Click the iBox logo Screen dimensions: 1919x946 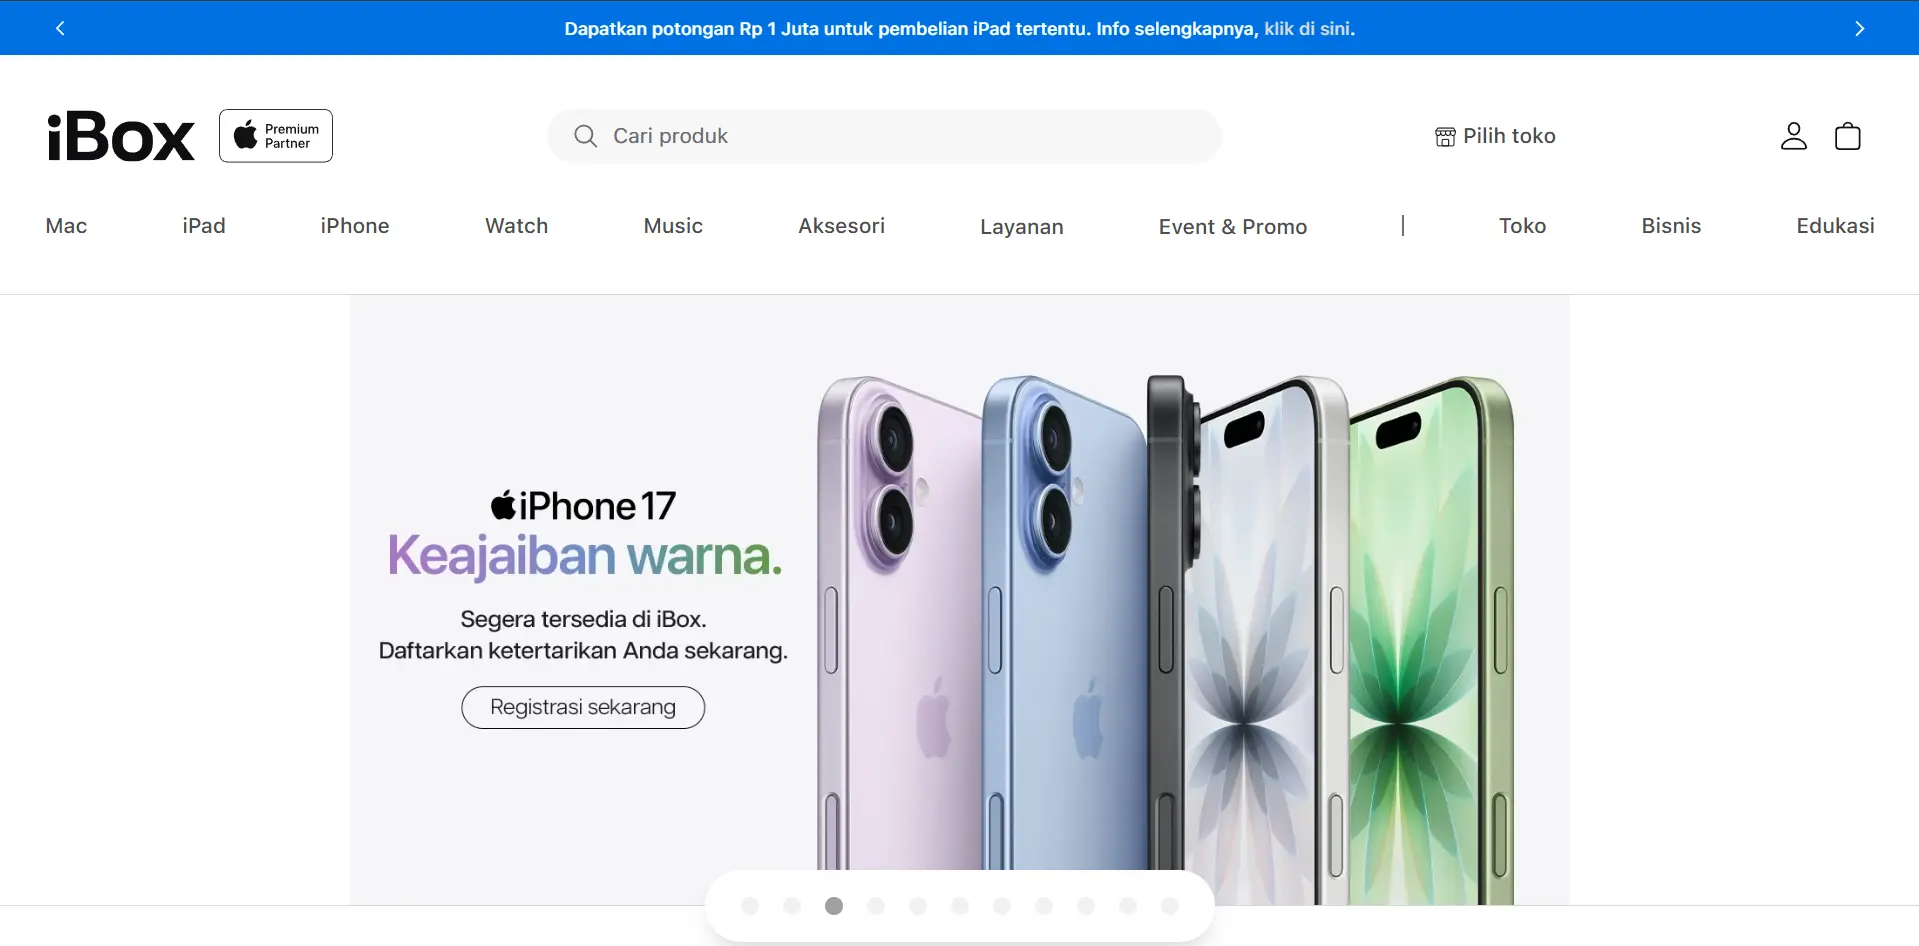121,137
